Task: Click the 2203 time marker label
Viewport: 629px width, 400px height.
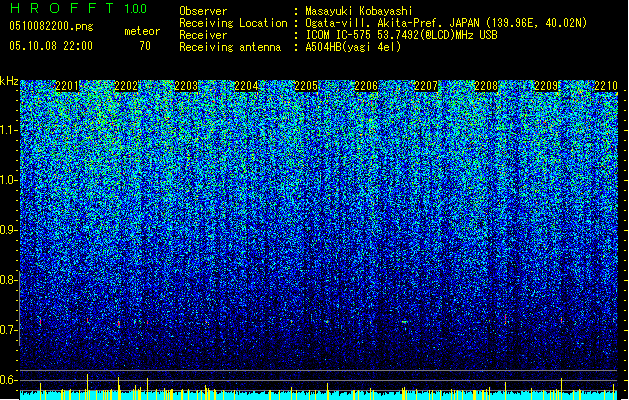Action: tap(186, 86)
